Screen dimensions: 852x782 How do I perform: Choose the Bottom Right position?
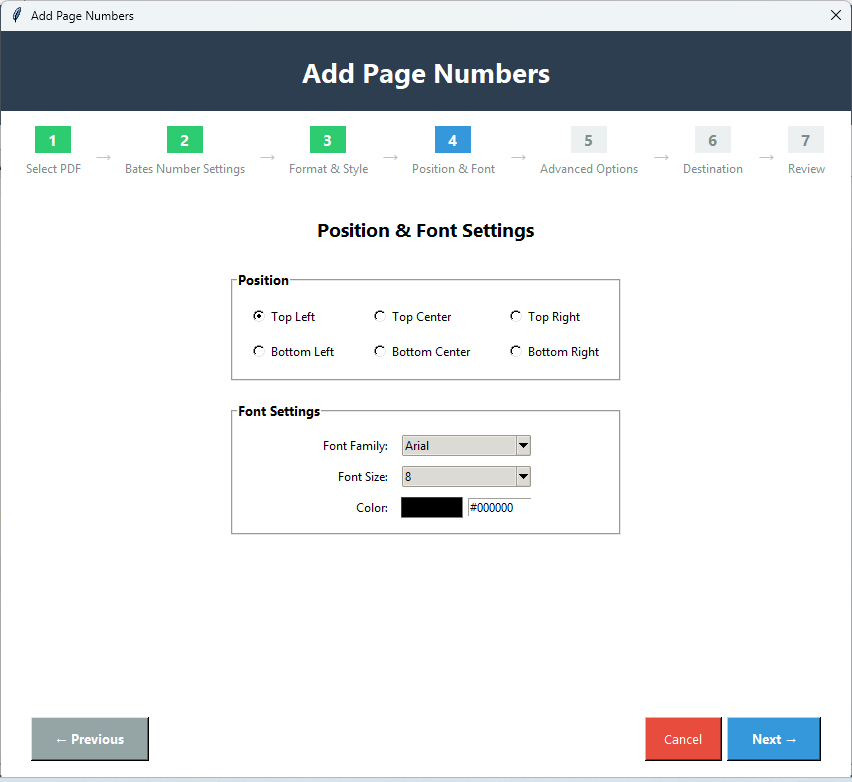coord(515,351)
